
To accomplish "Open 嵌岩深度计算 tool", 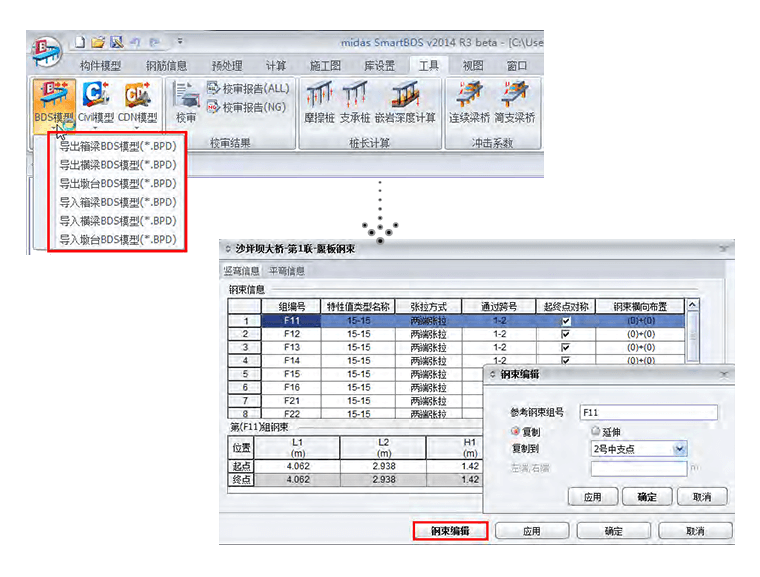I will pyautogui.click(x=405, y=103).
